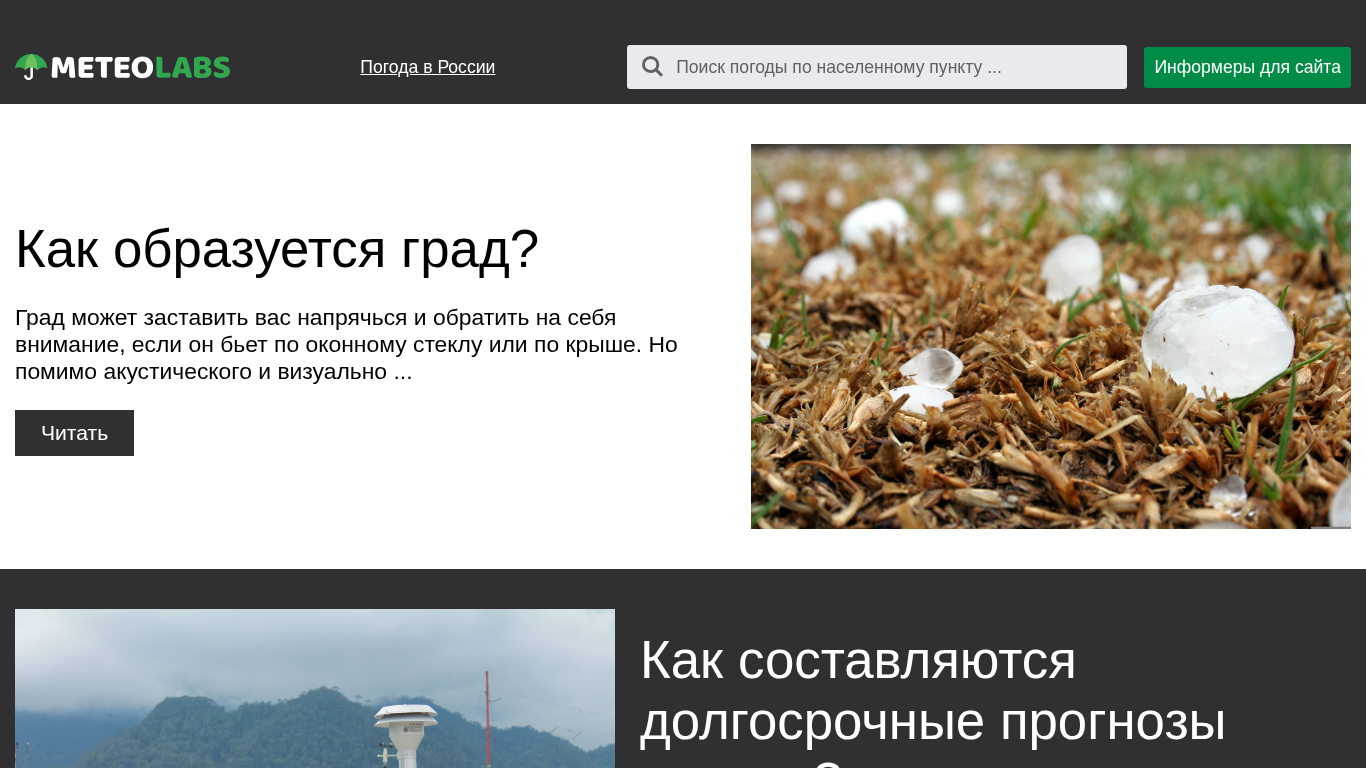Click the white METEO logo text
The width and height of the screenshot is (1366, 768).
[102, 67]
